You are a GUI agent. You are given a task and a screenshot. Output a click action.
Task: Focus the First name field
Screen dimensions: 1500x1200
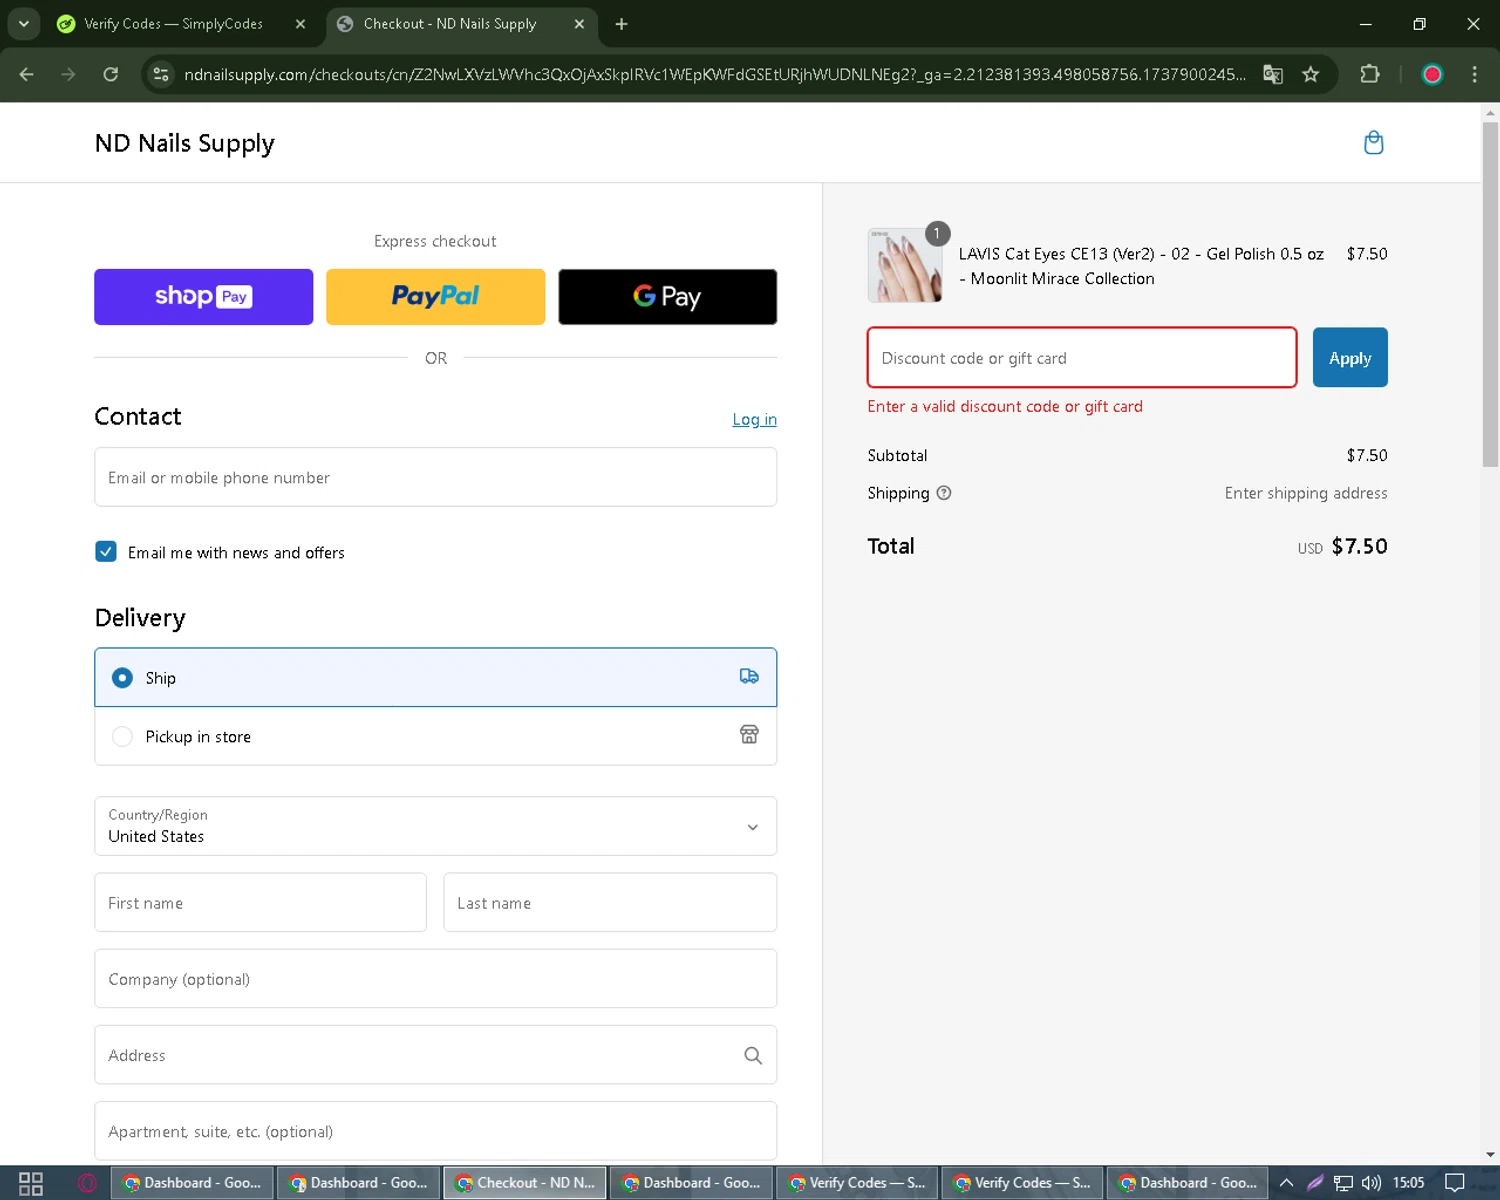260,902
